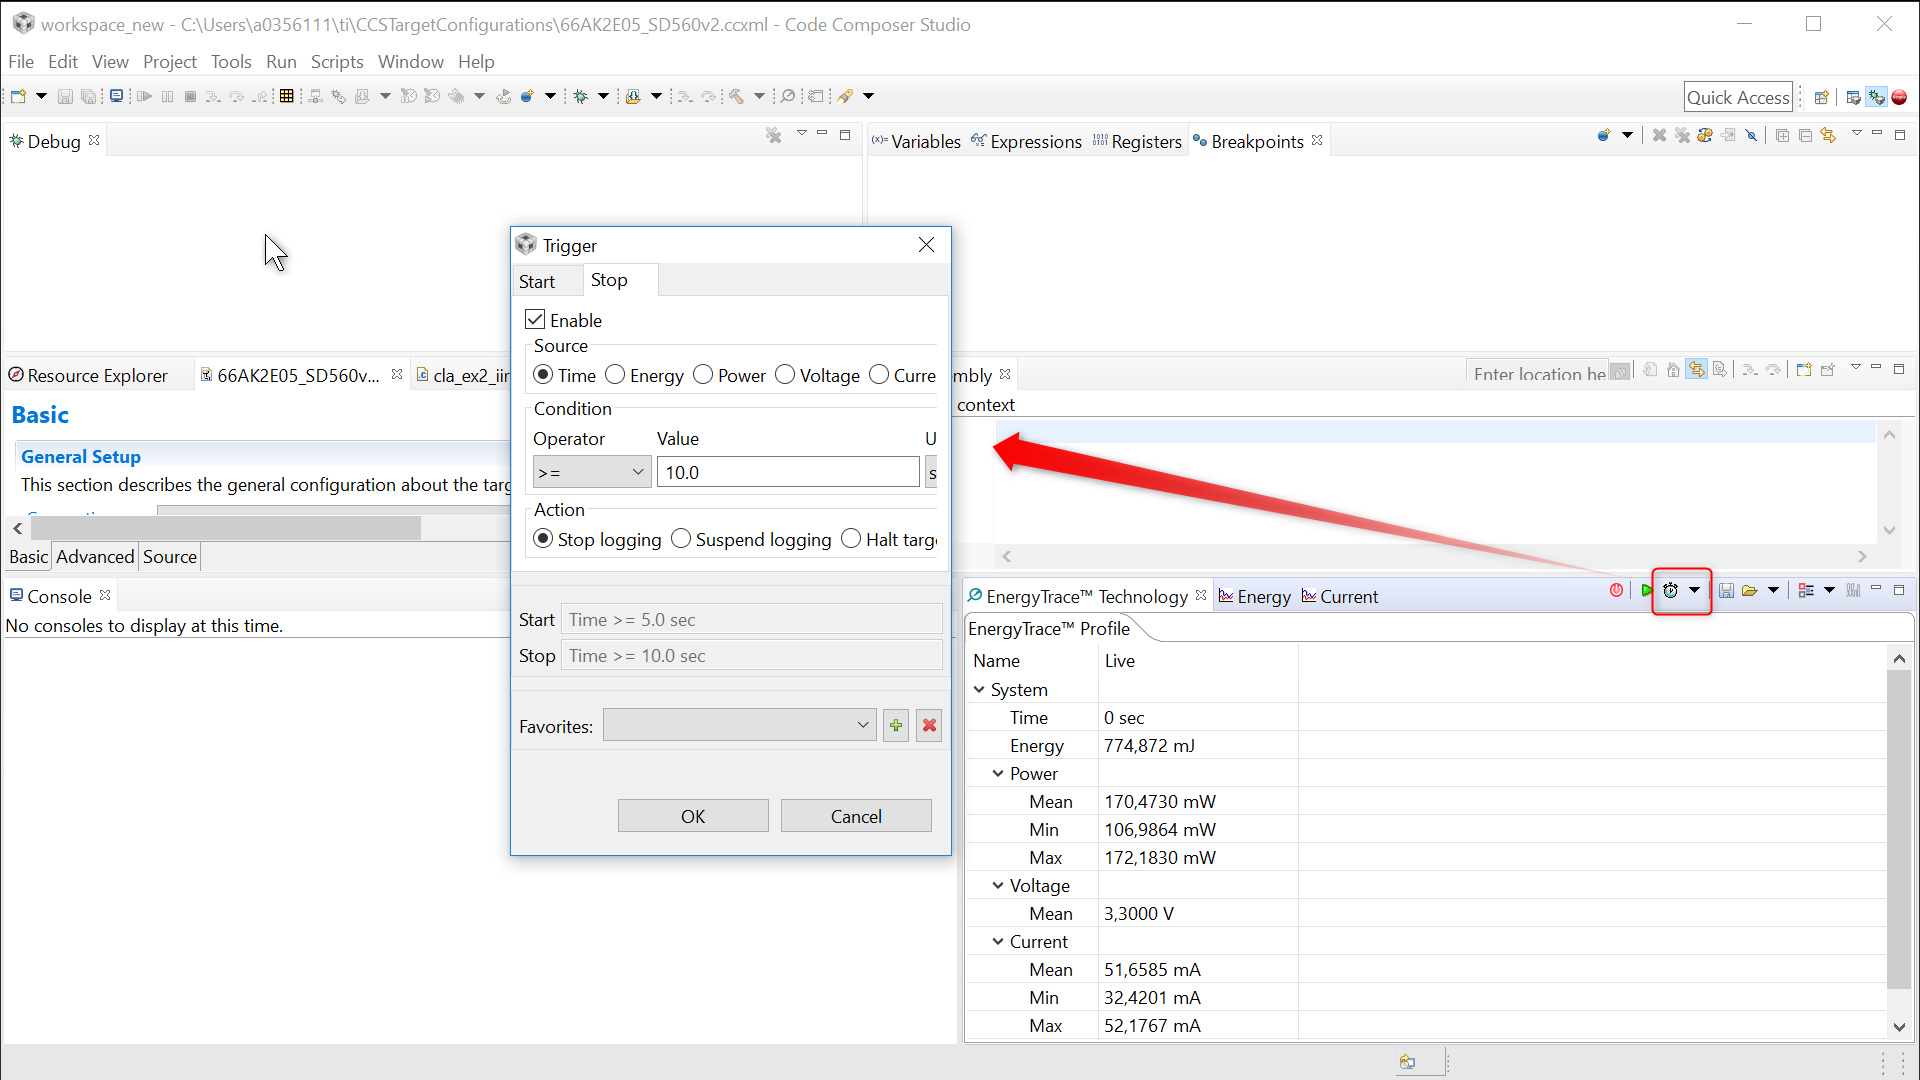Screen dimensions: 1920x1080
Task: Select the Voltage source radio button
Action: point(785,375)
